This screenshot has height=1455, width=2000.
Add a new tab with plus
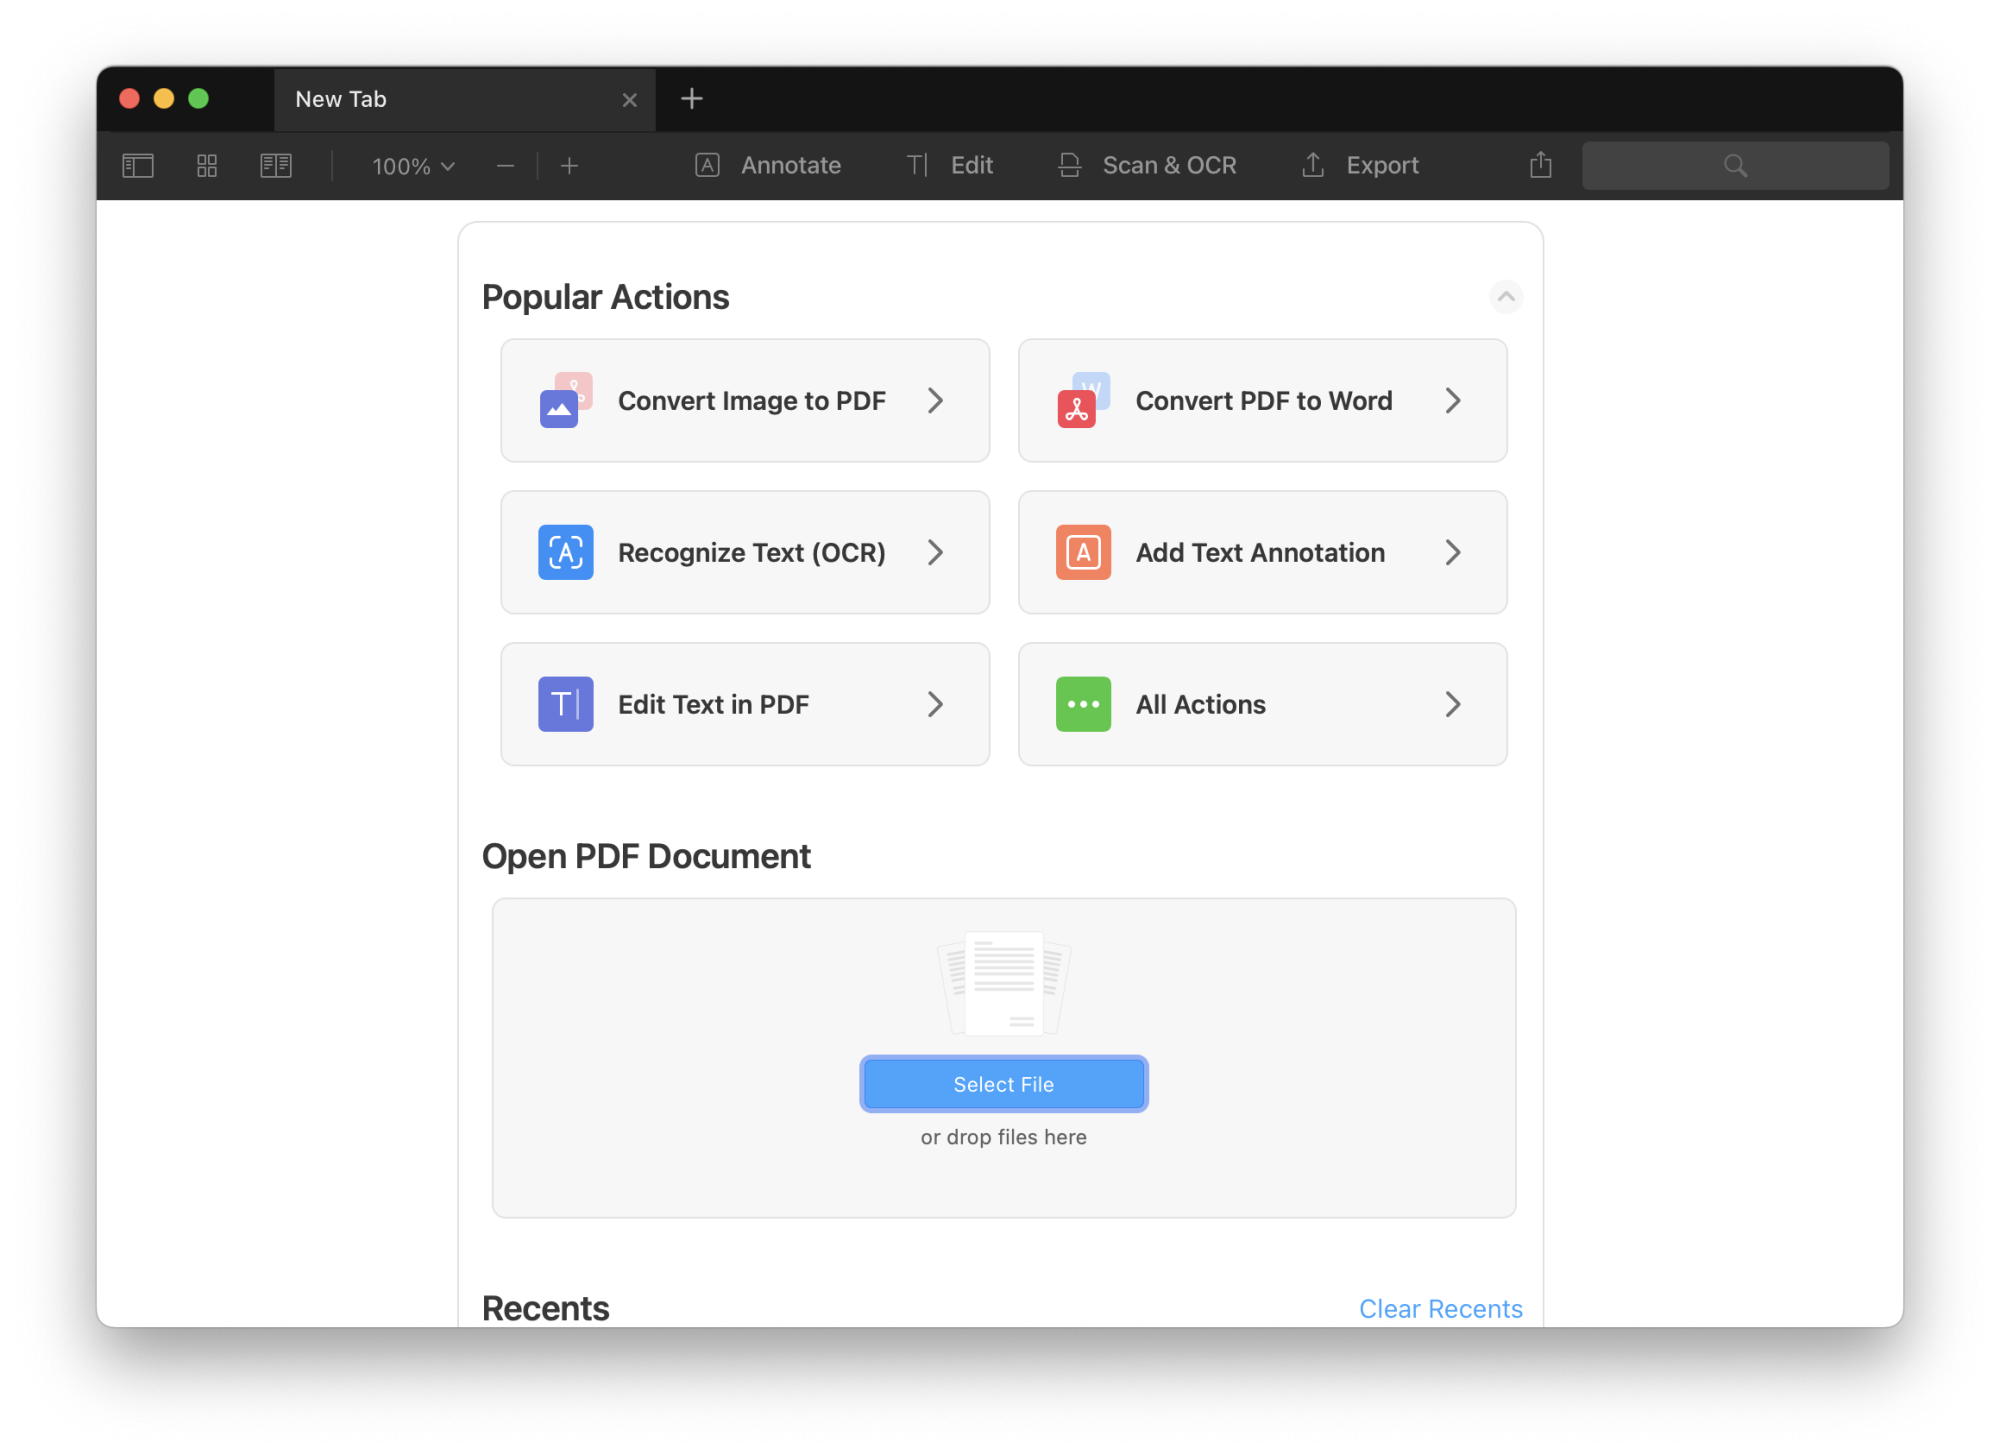point(691,99)
